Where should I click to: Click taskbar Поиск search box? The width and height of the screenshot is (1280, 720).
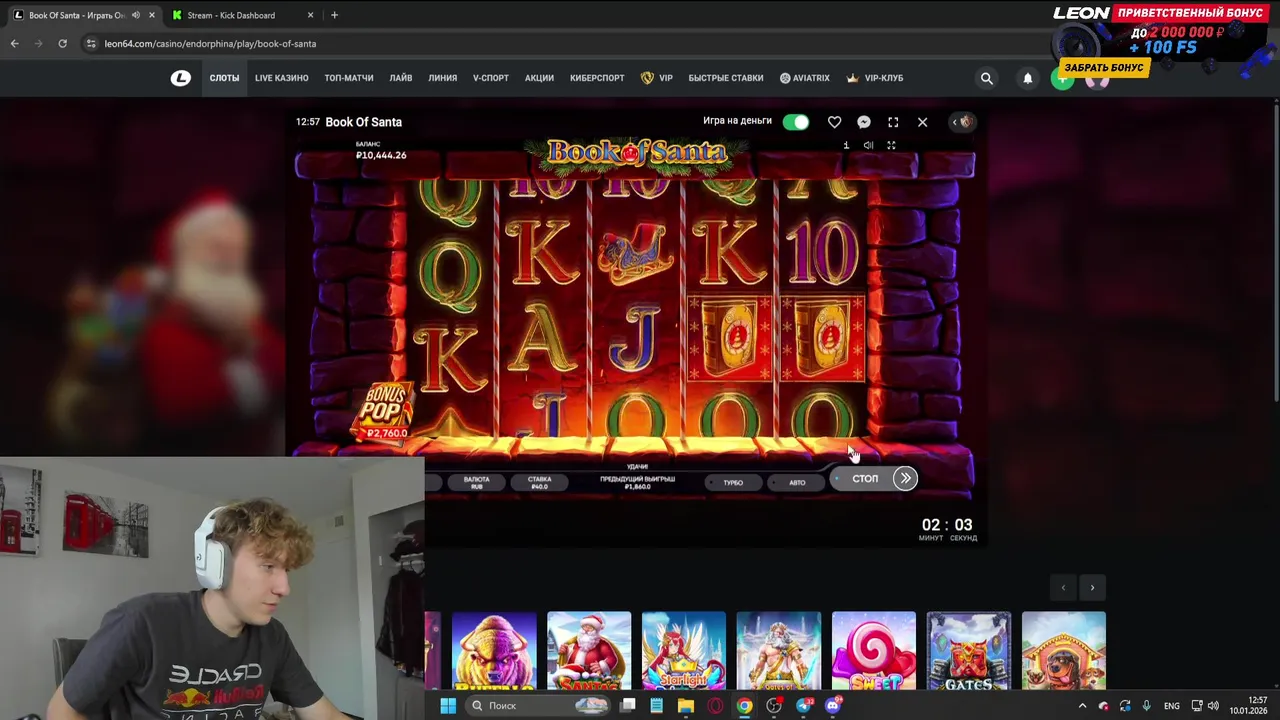(540, 706)
